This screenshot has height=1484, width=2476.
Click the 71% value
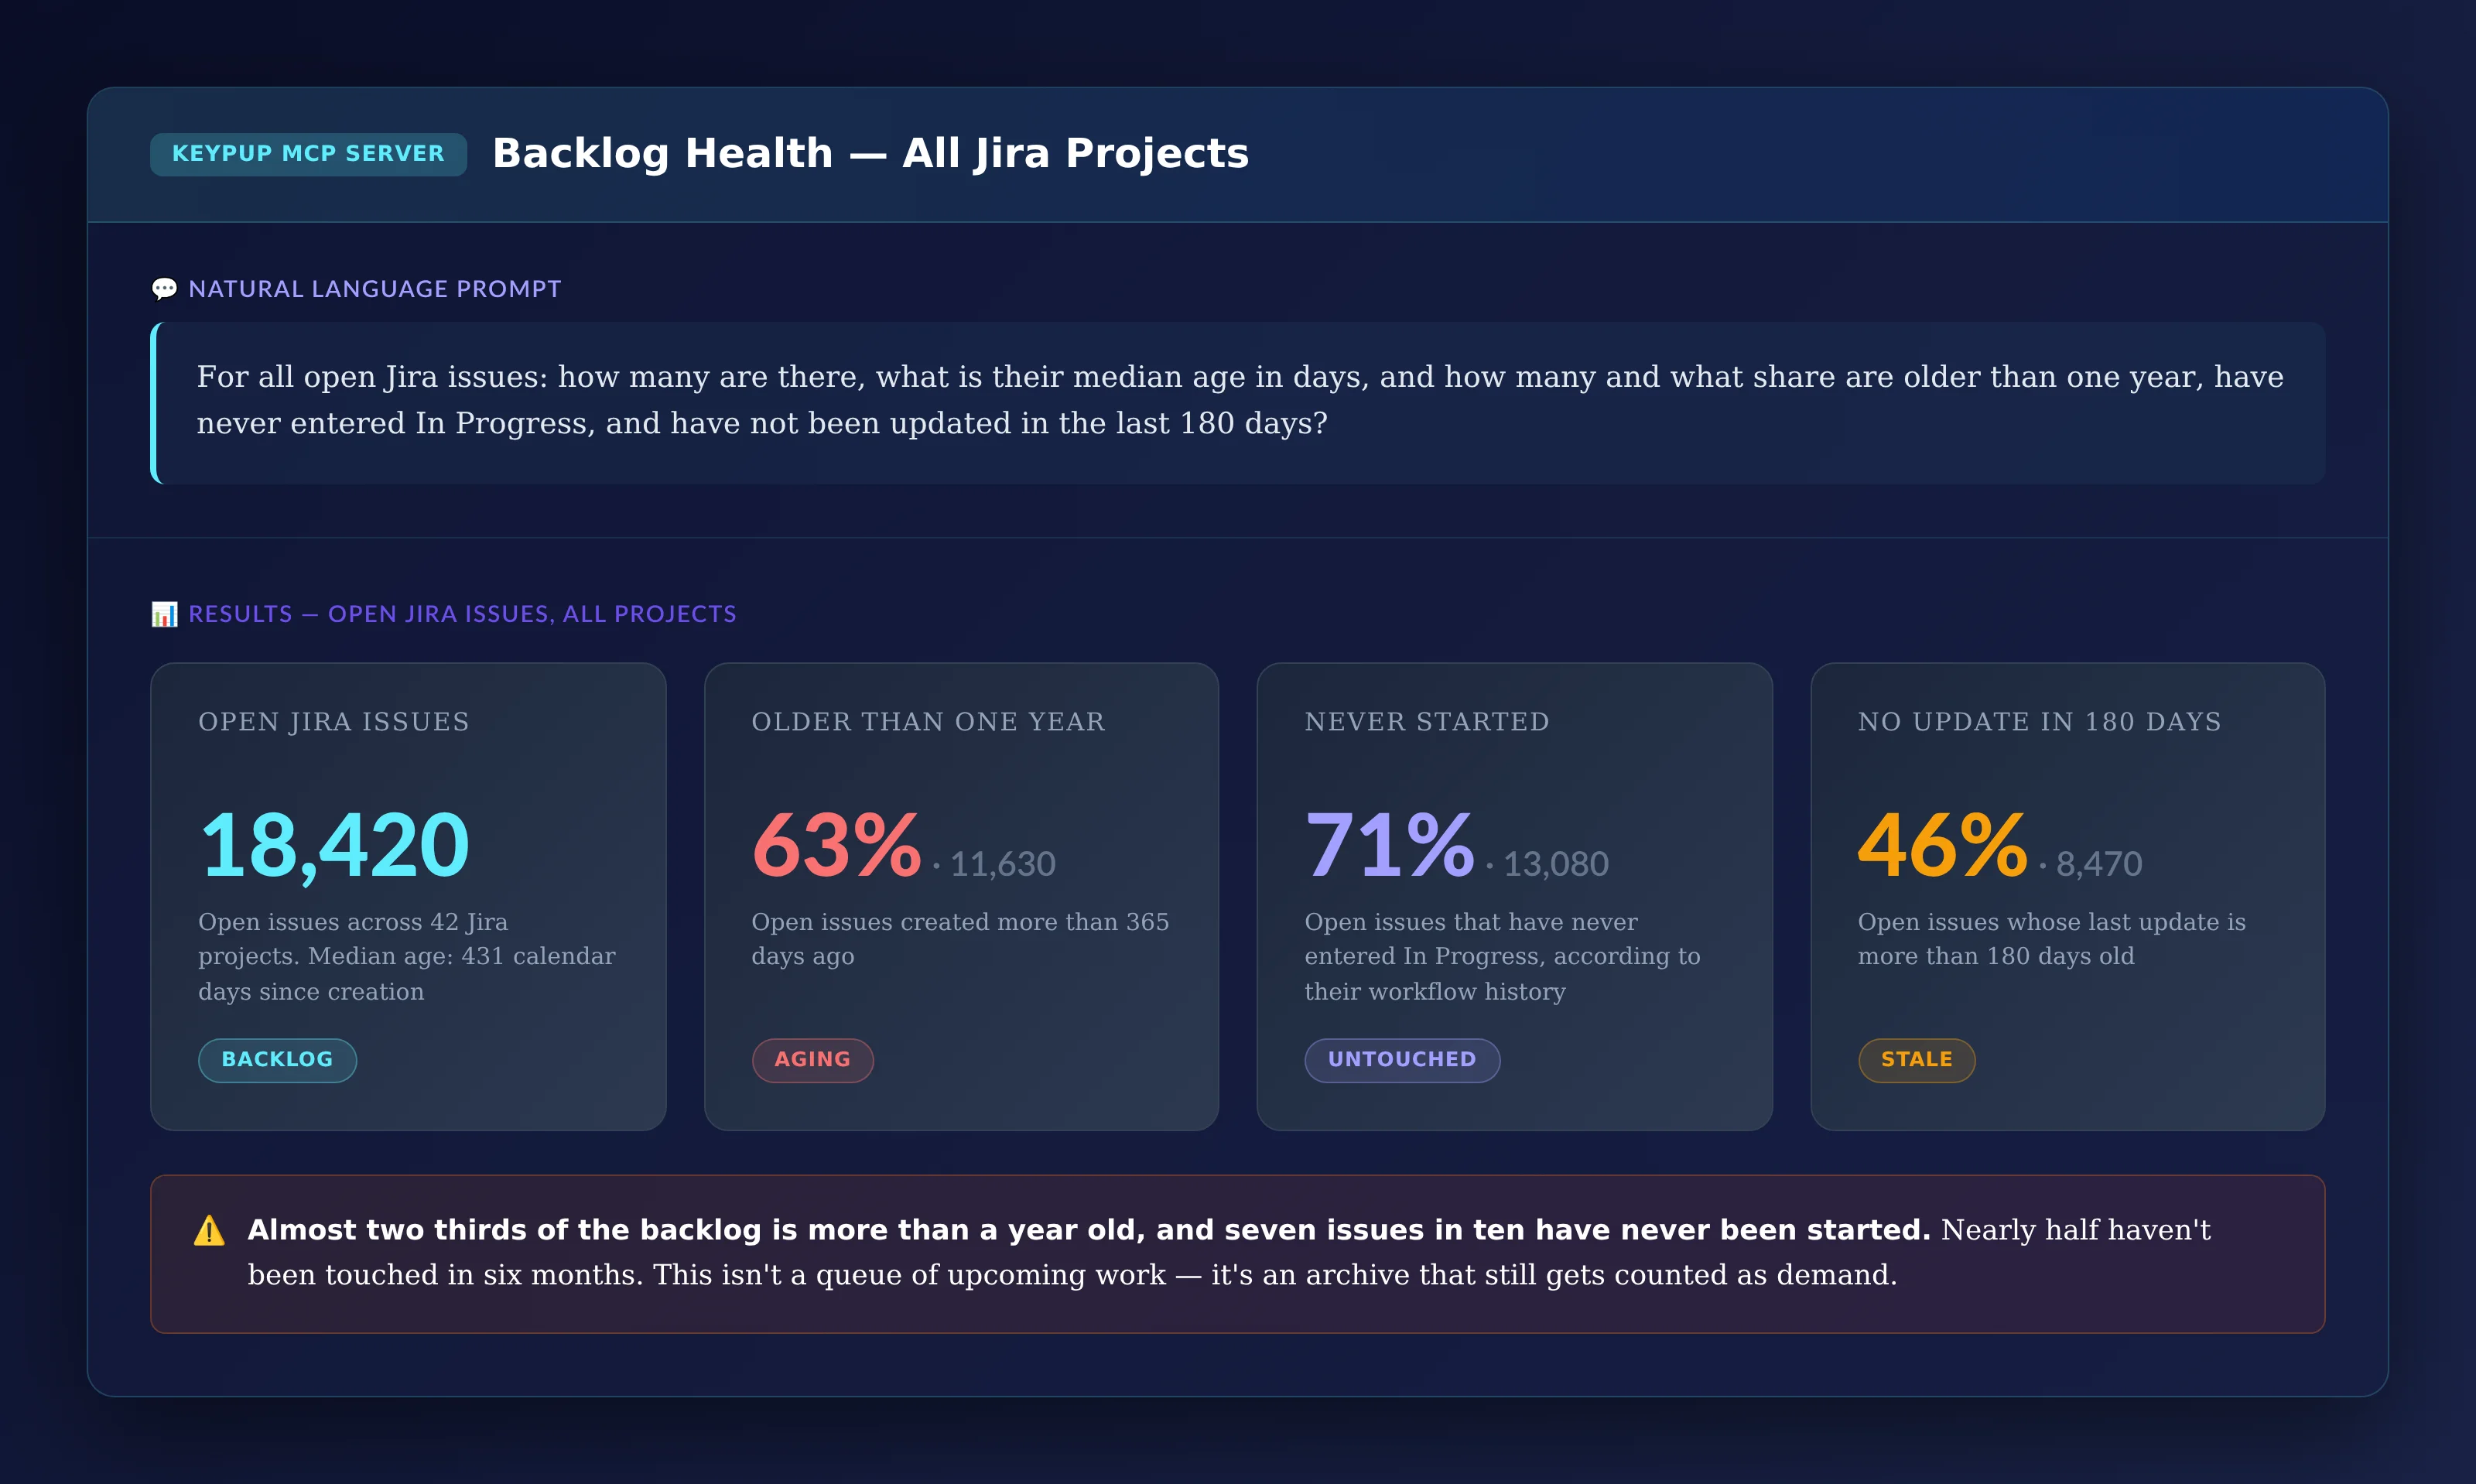(x=1390, y=846)
